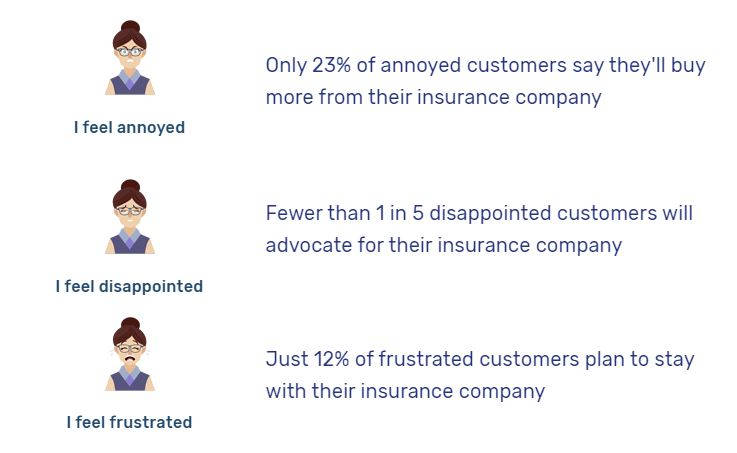The width and height of the screenshot is (737, 453).
Task: Click the hair bun on the annoyed avatar
Action: [130, 27]
